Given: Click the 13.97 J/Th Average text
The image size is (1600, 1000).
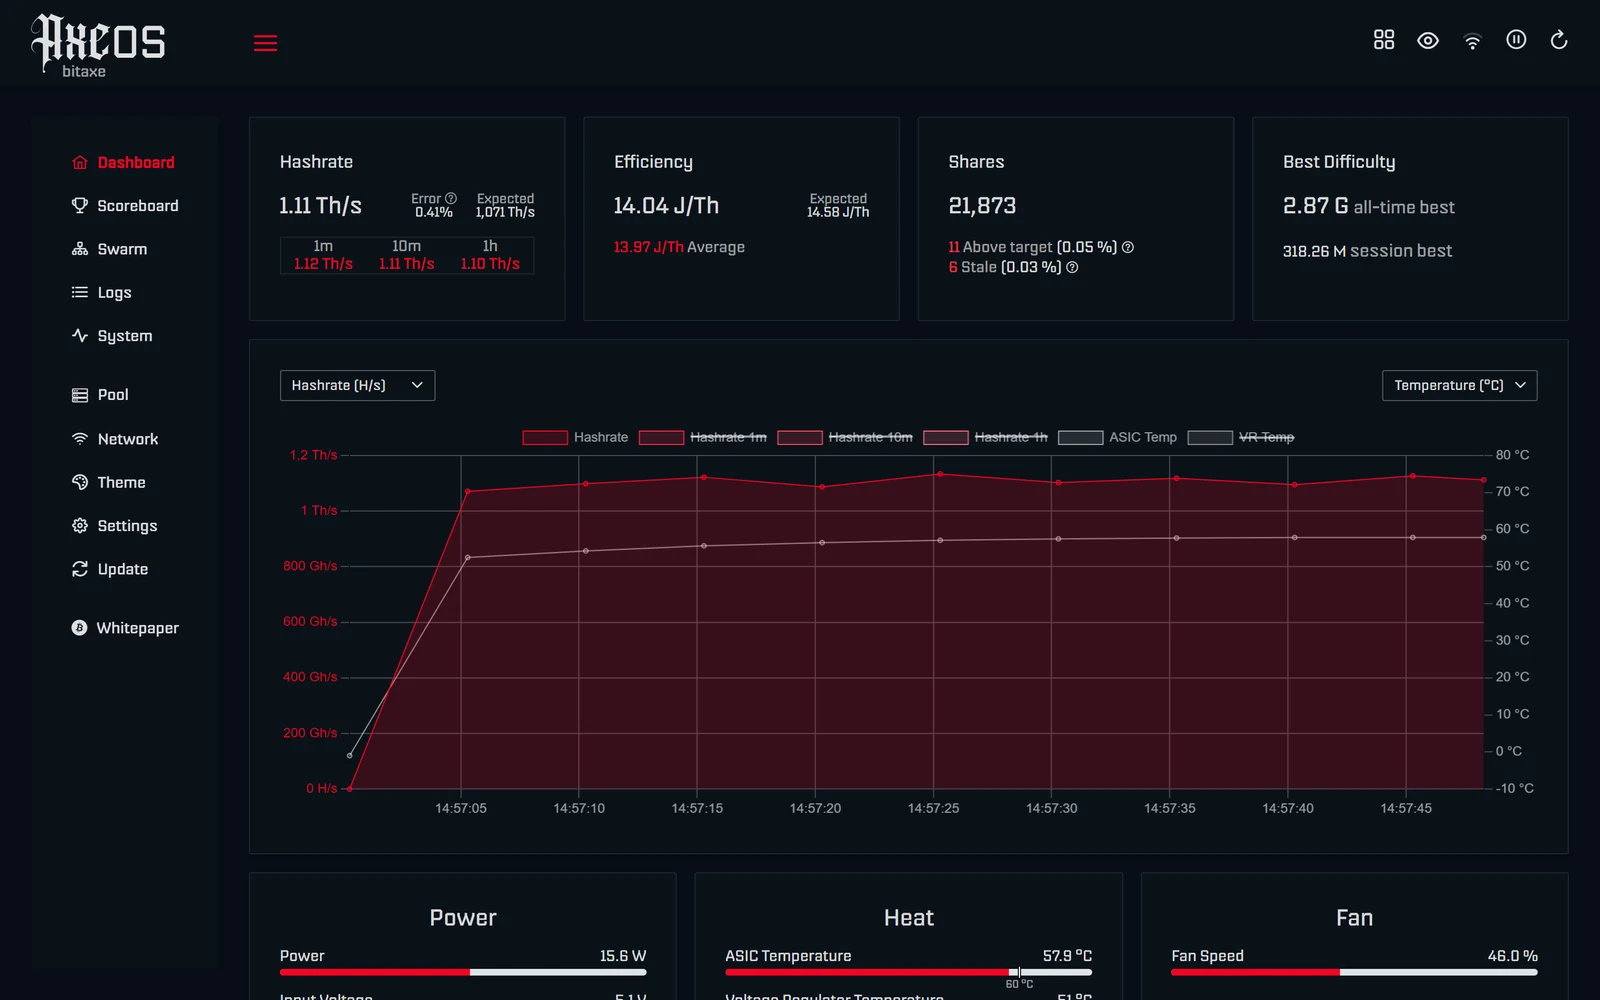Looking at the screenshot, I should [x=679, y=247].
